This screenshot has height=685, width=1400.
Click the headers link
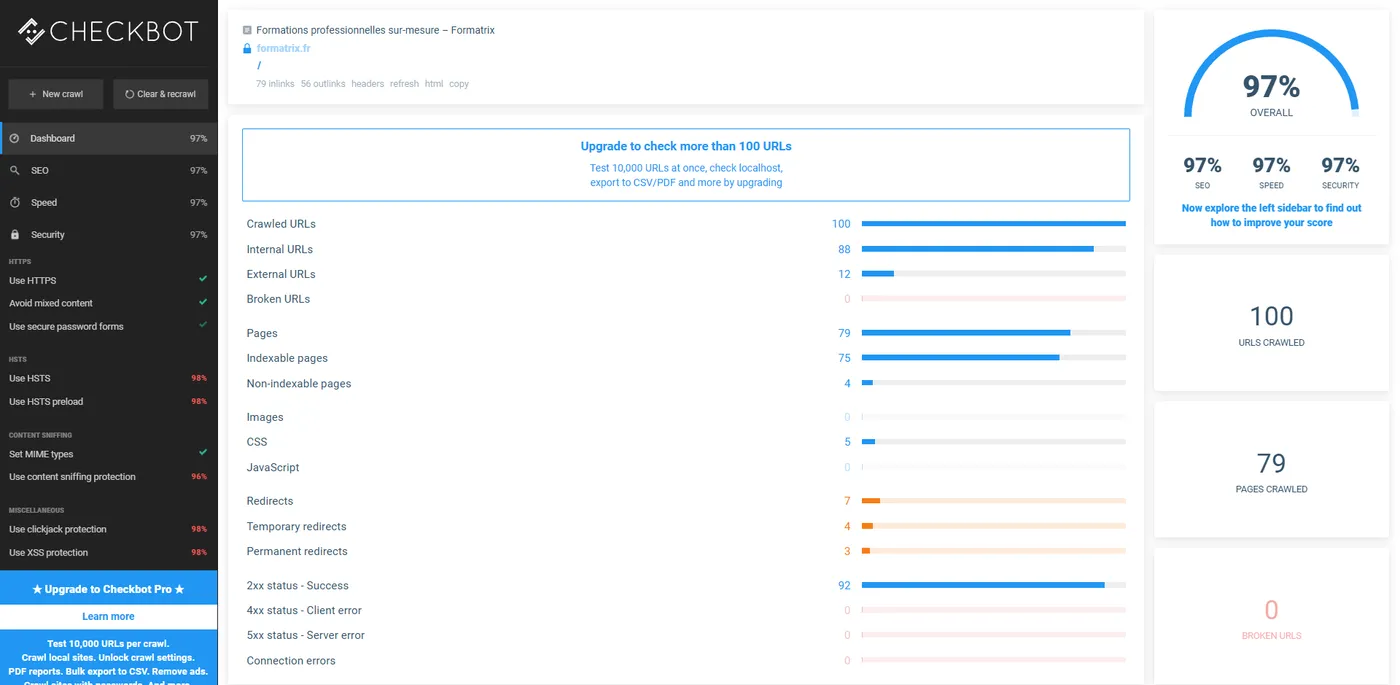coord(368,84)
